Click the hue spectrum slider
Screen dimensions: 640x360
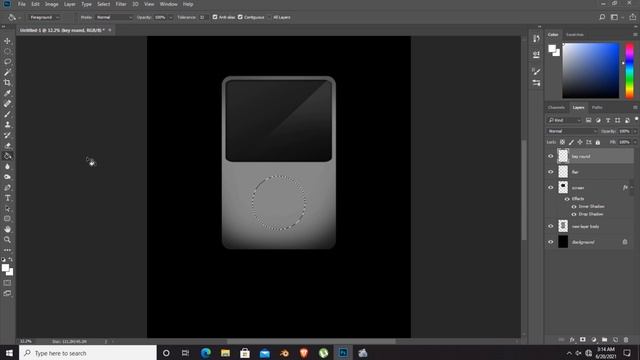(x=630, y=71)
